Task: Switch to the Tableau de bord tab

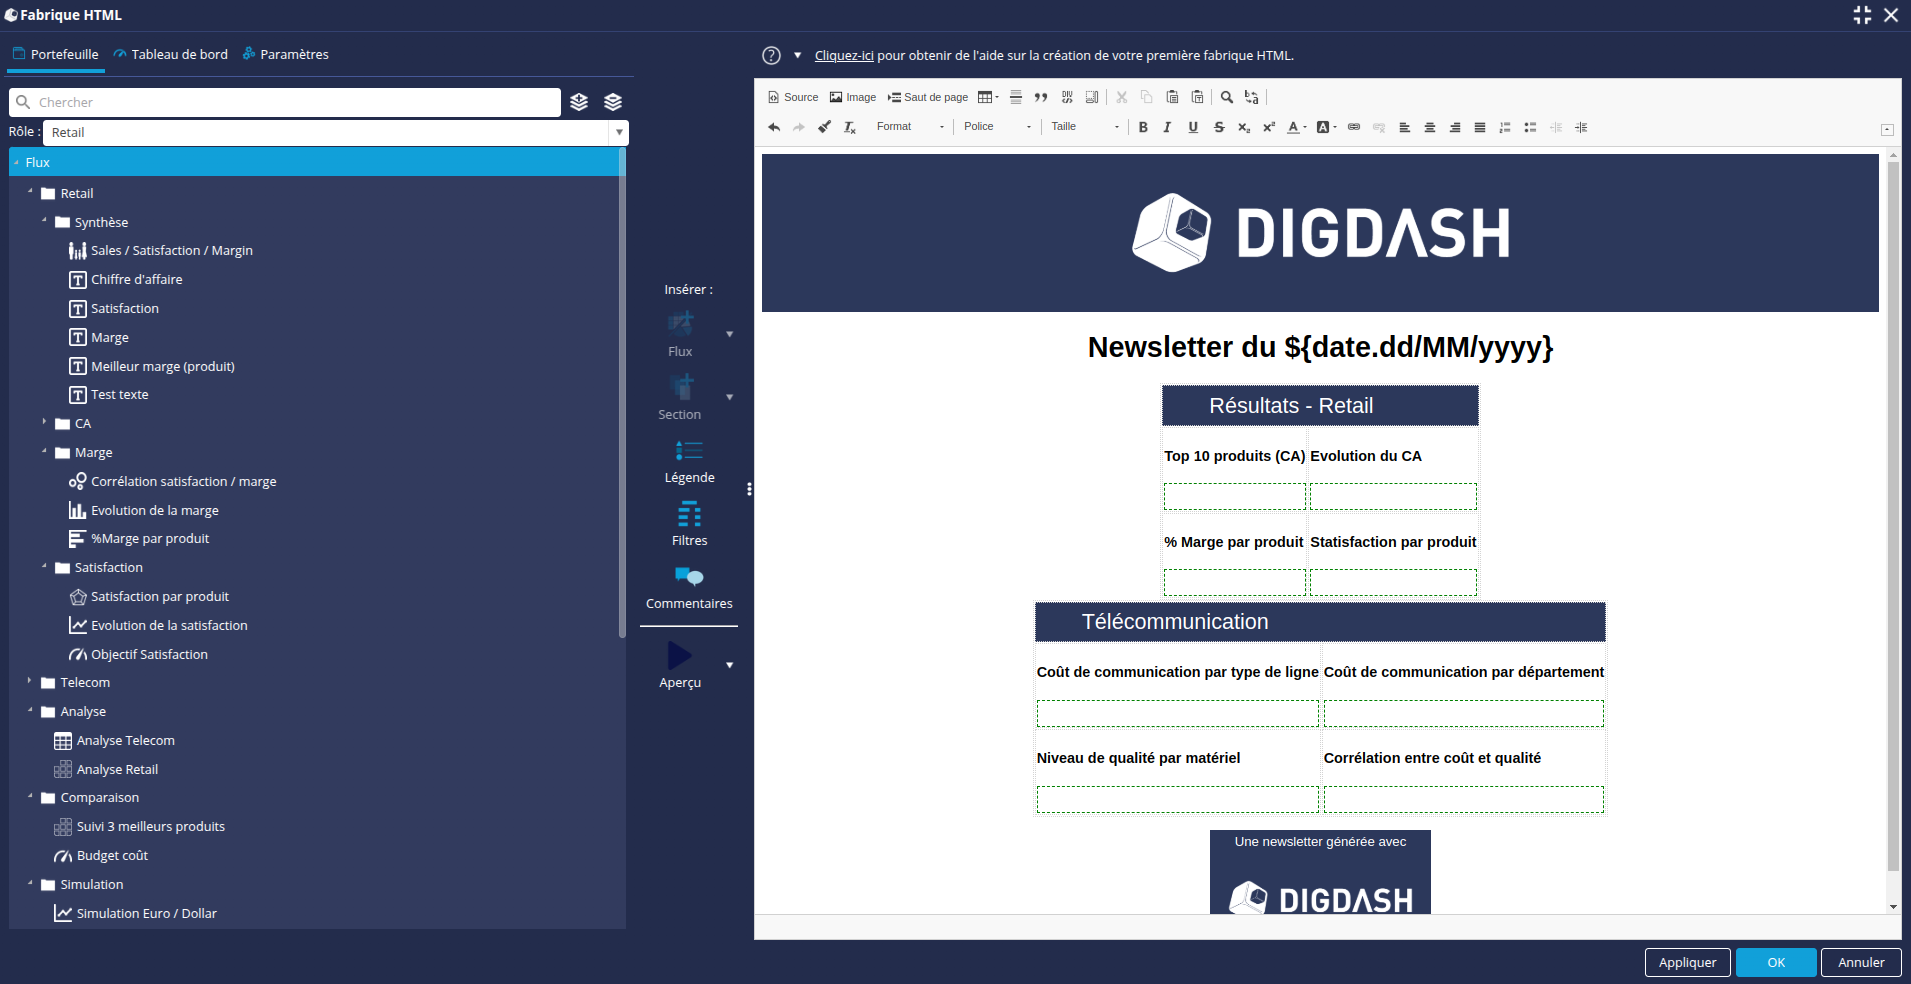Action: [x=171, y=54]
